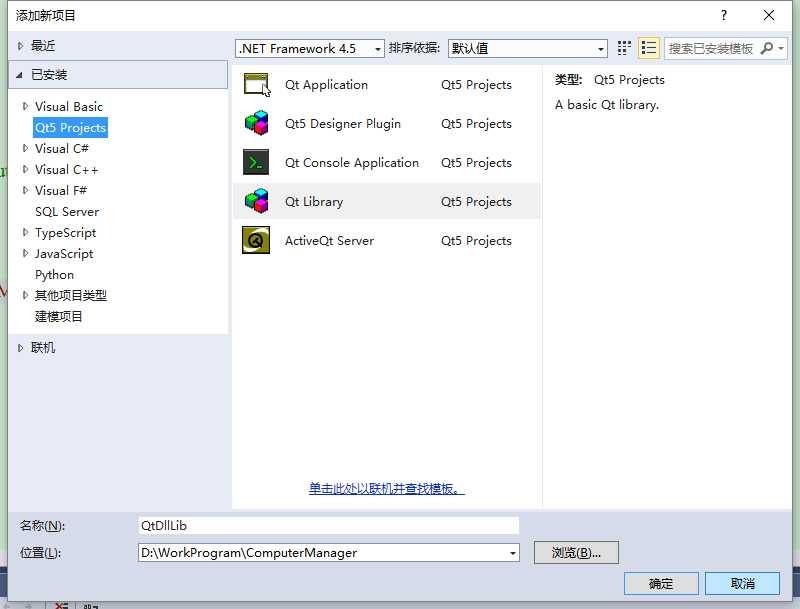800x609 pixels.
Task: Click the 名称 input field containing QtDllLib
Action: coord(329,525)
